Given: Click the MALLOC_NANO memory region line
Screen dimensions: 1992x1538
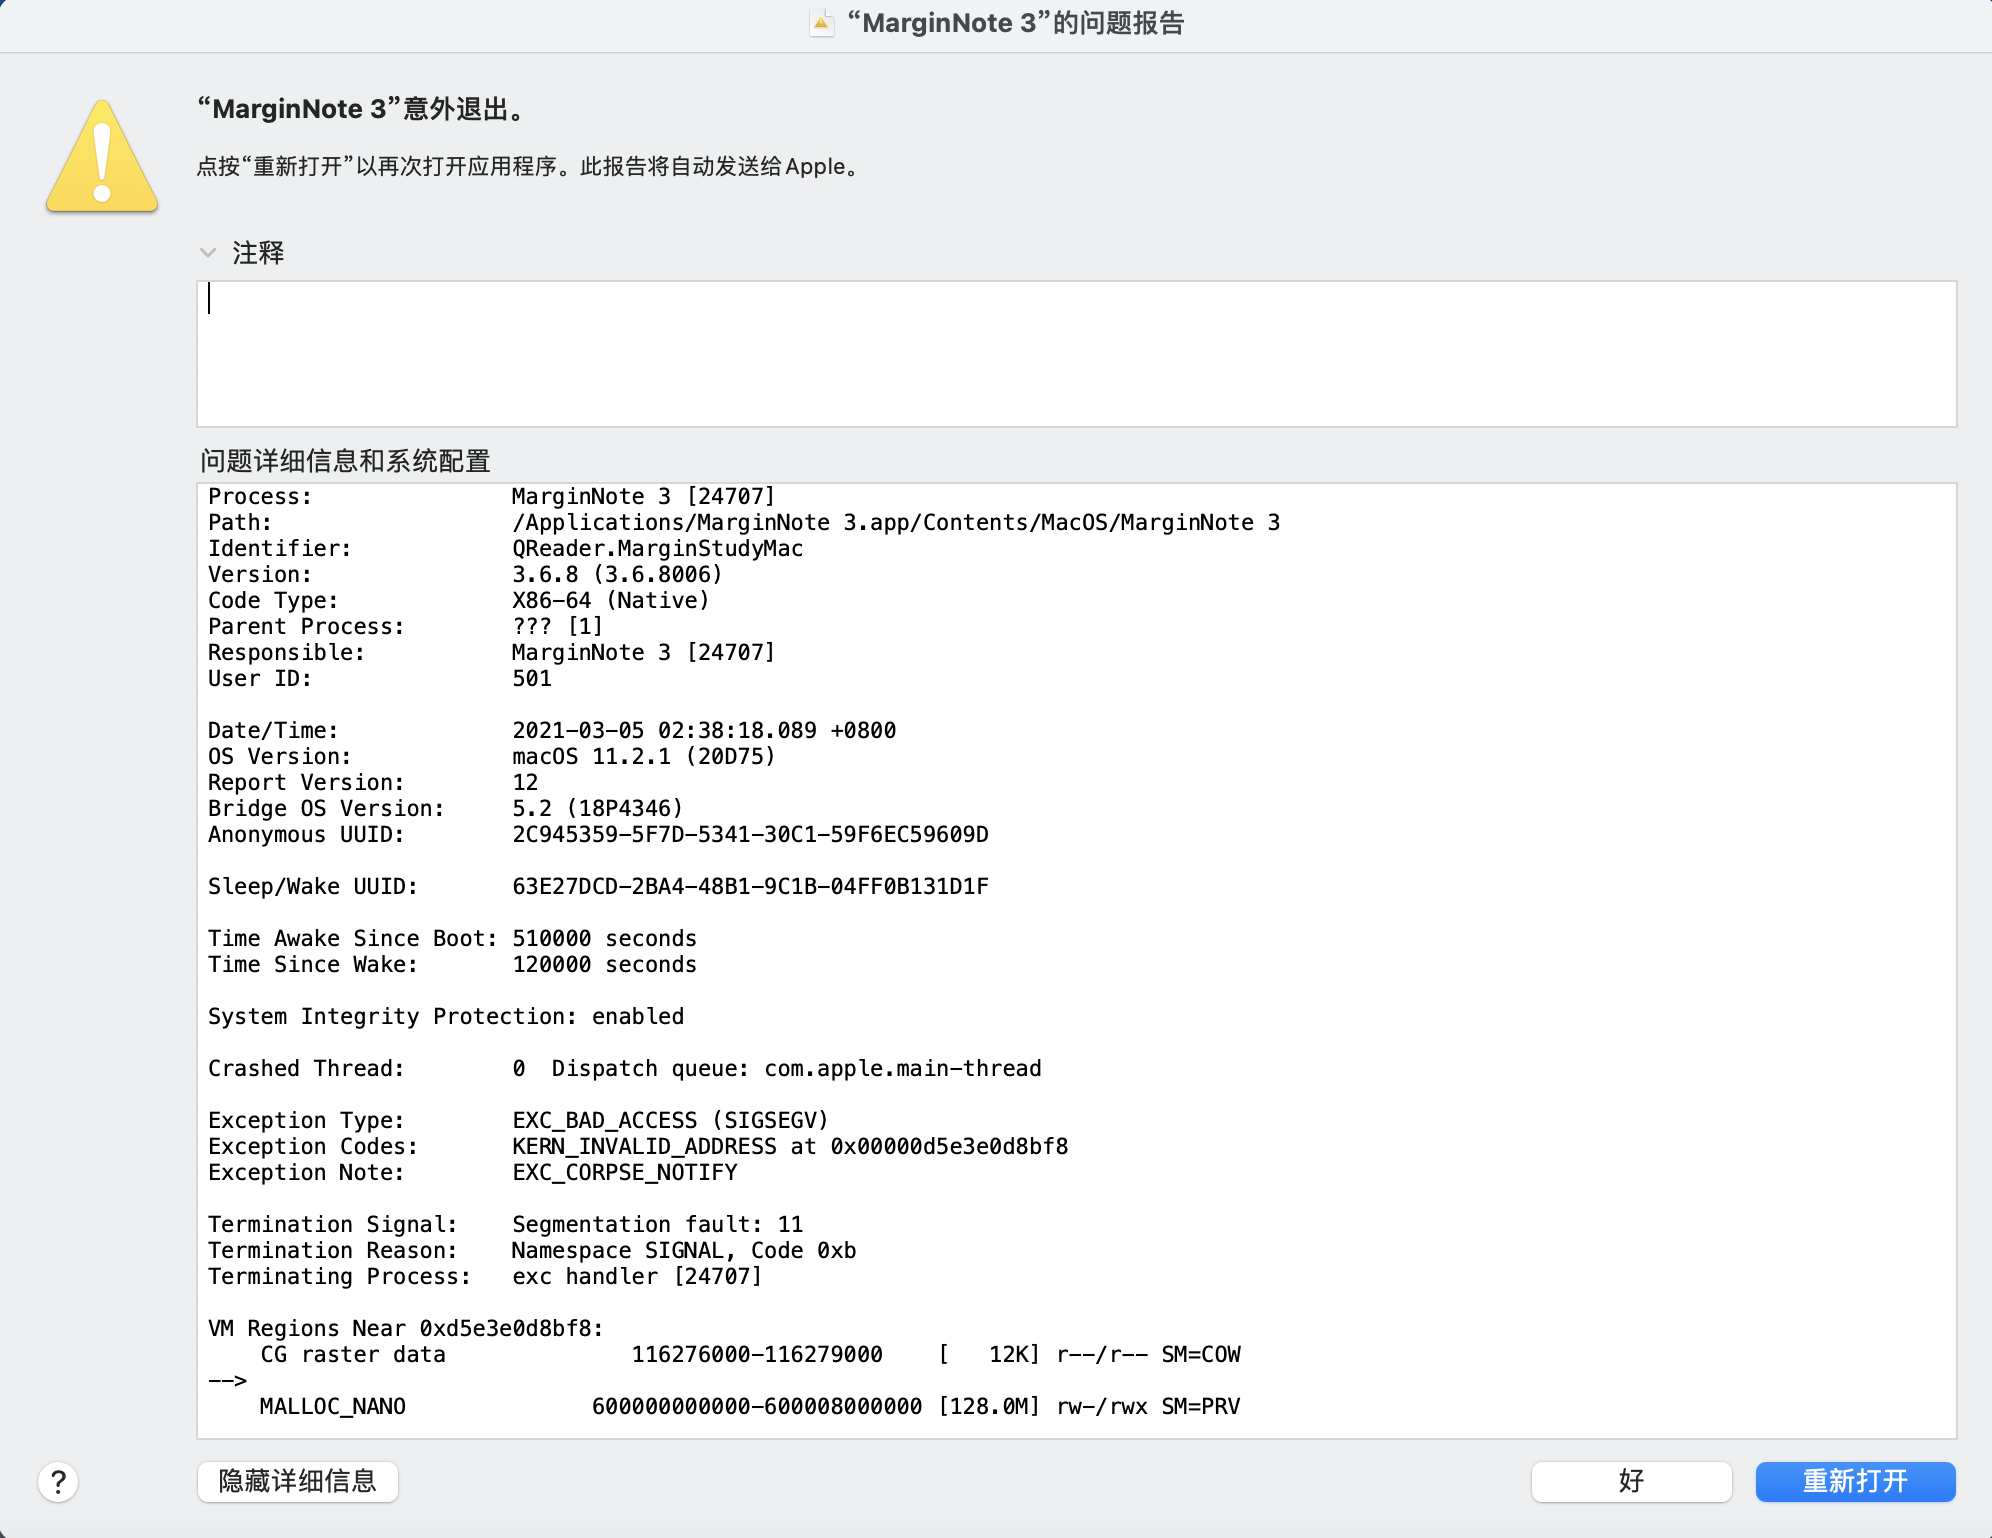Looking at the screenshot, I should click(x=750, y=1406).
